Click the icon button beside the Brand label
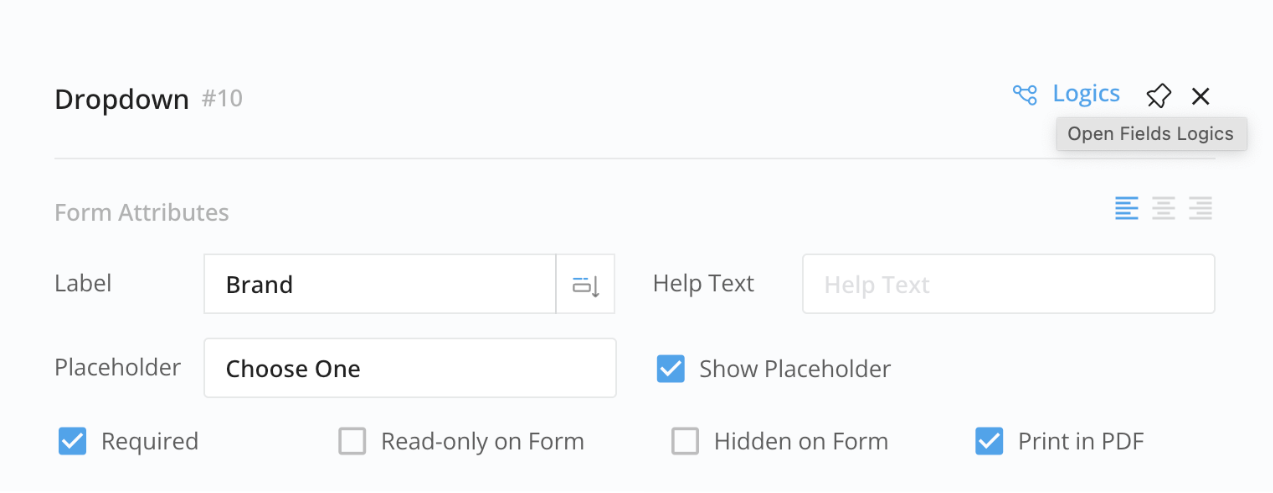This screenshot has height=493, width=1273. tap(585, 285)
